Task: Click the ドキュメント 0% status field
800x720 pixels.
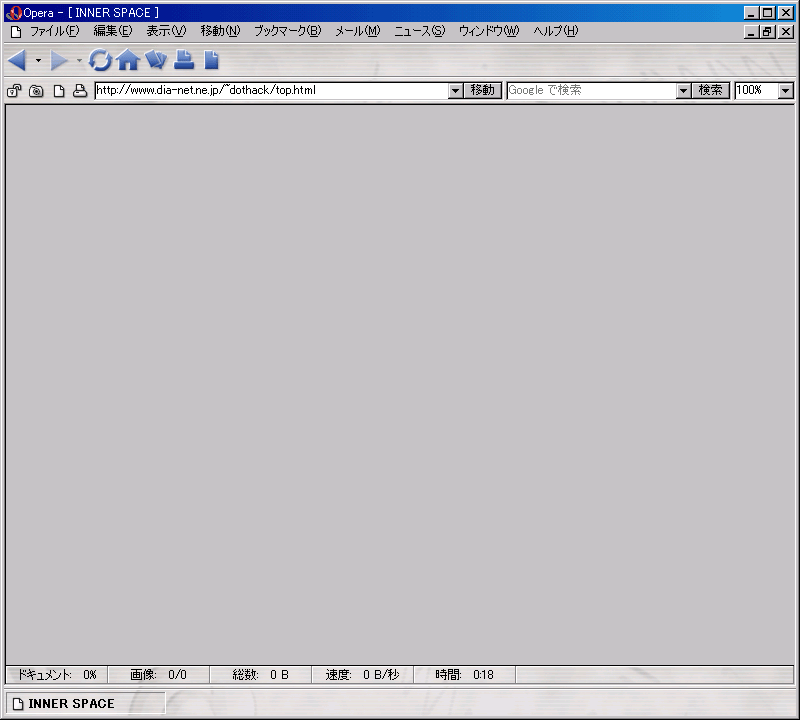Action: point(57,675)
